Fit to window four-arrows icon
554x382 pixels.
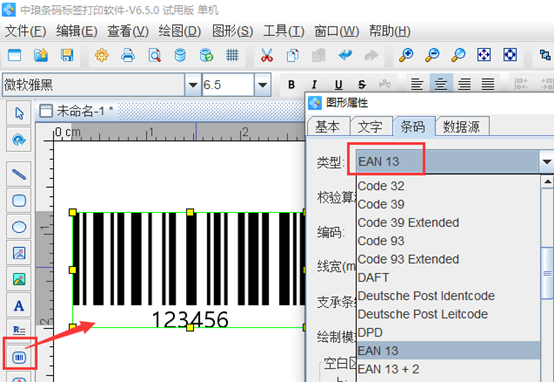[x=484, y=55]
